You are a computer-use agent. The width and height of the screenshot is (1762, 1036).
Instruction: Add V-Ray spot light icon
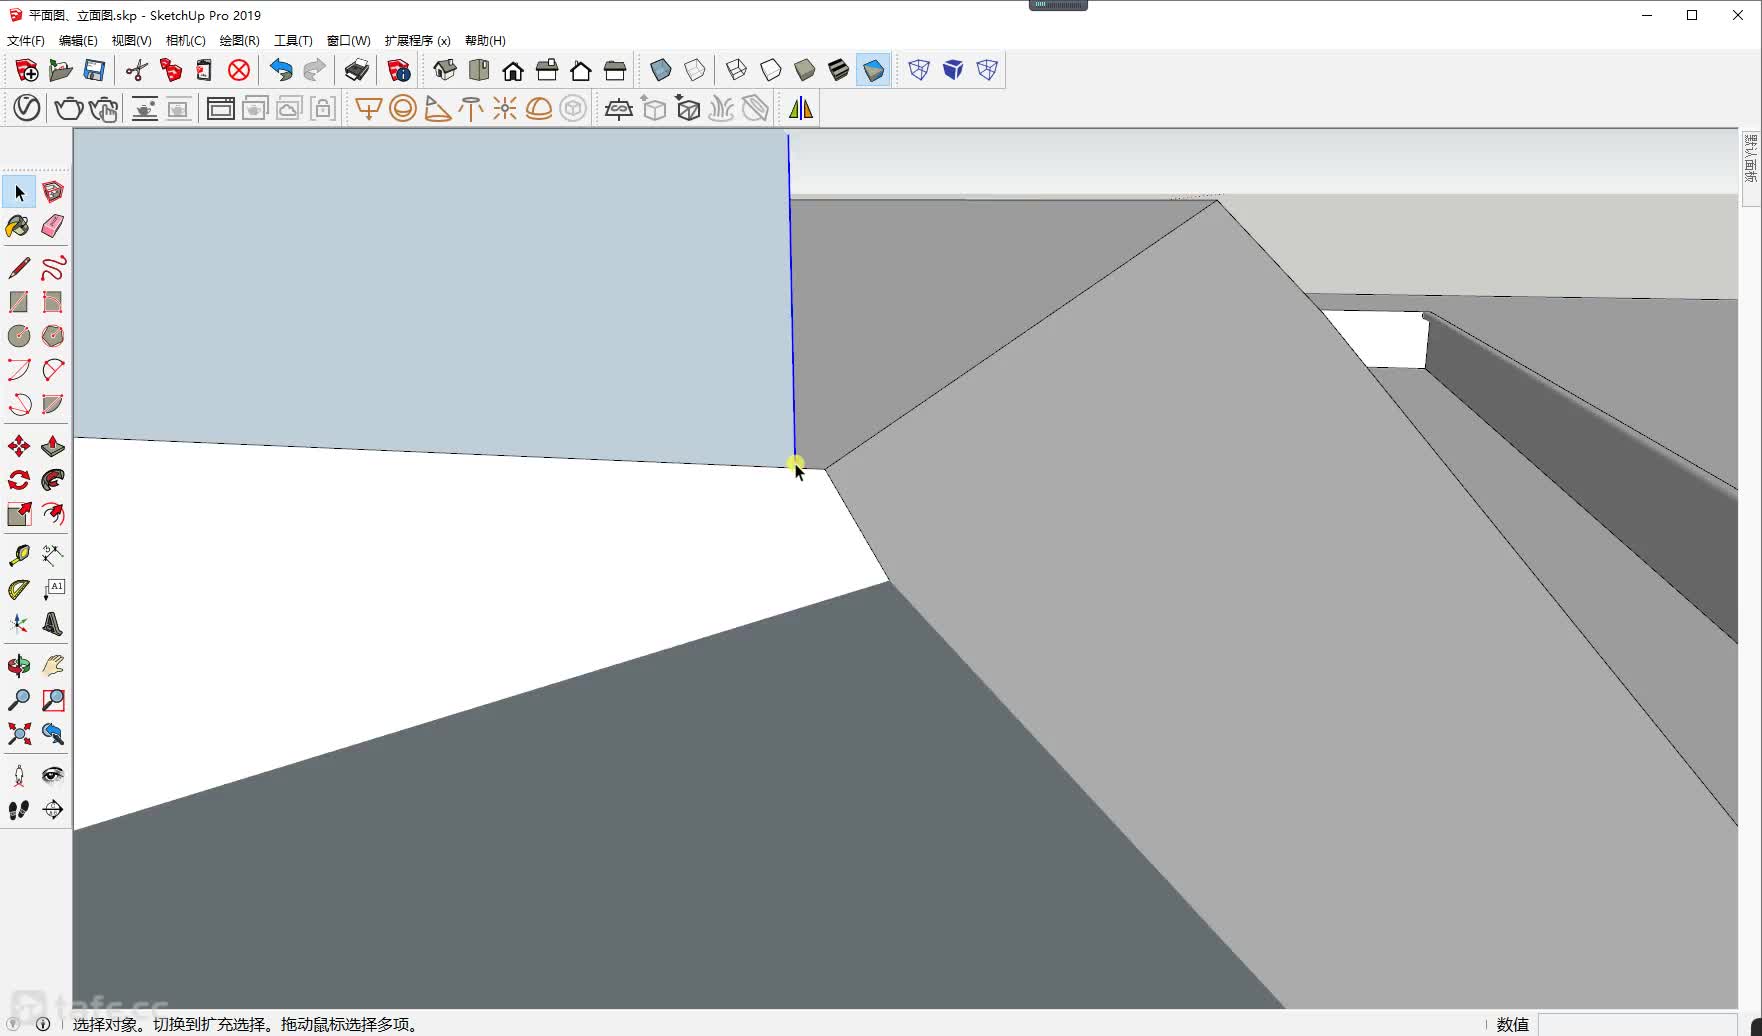point(437,108)
